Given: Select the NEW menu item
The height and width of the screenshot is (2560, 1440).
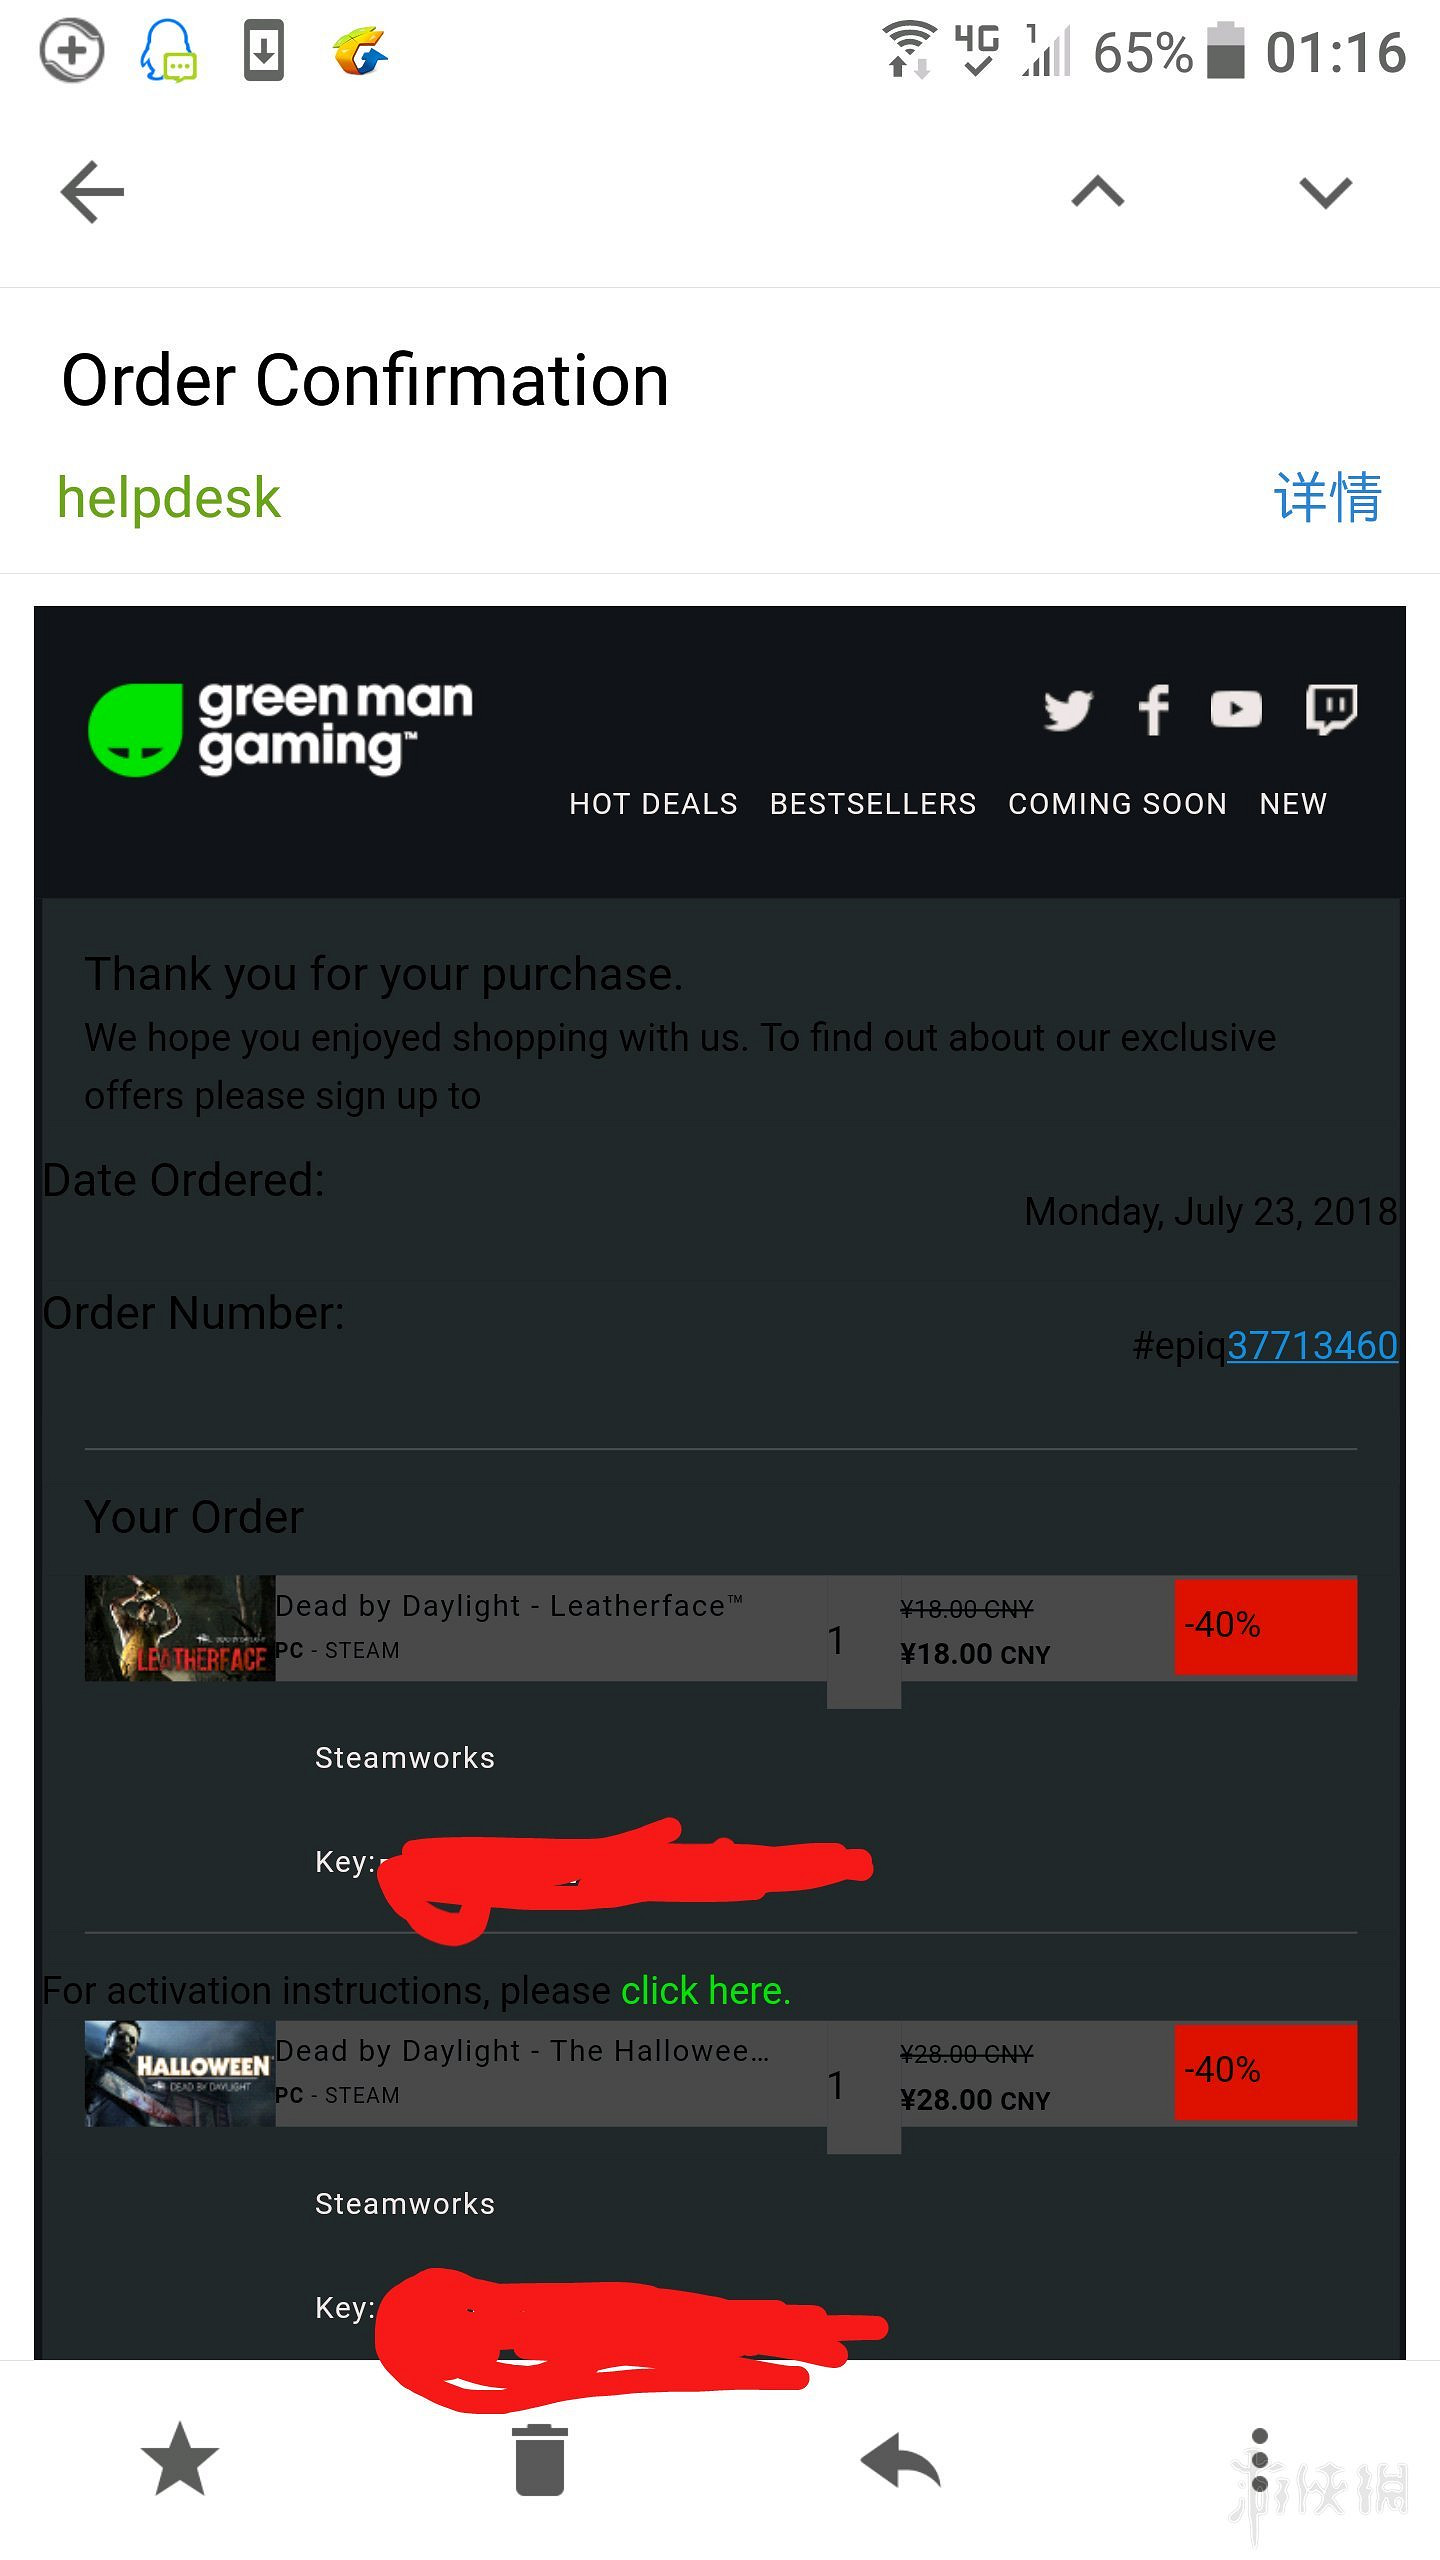Looking at the screenshot, I should click(x=1293, y=804).
